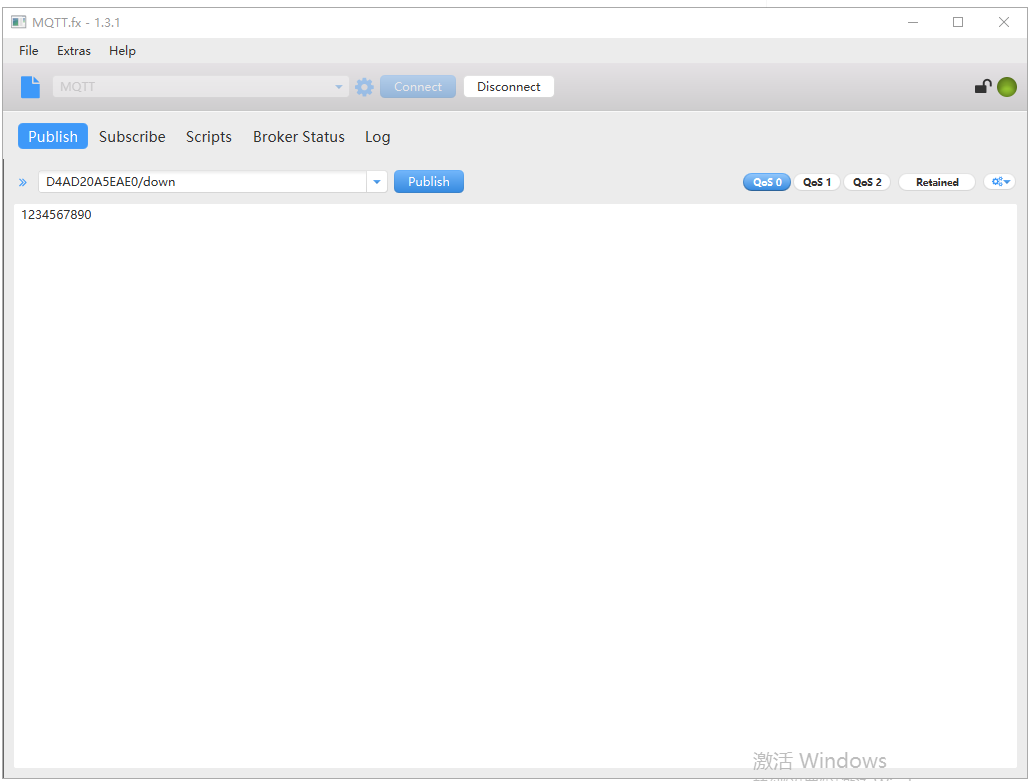Click the blue Publish message button
Viewport: 1035px width, 781px height.
pyautogui.click(x=428, y=182)
